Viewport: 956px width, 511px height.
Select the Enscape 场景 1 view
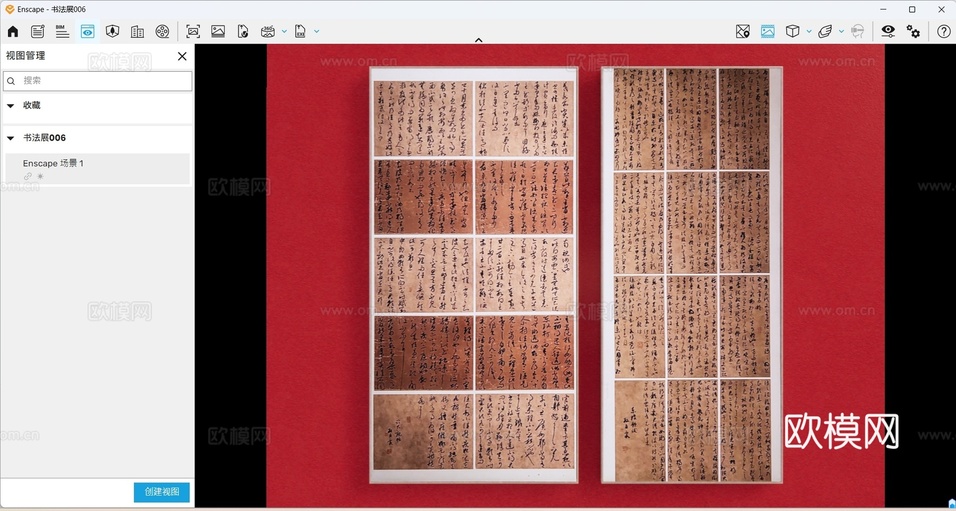pyautogui.click(x=98, y=169)
